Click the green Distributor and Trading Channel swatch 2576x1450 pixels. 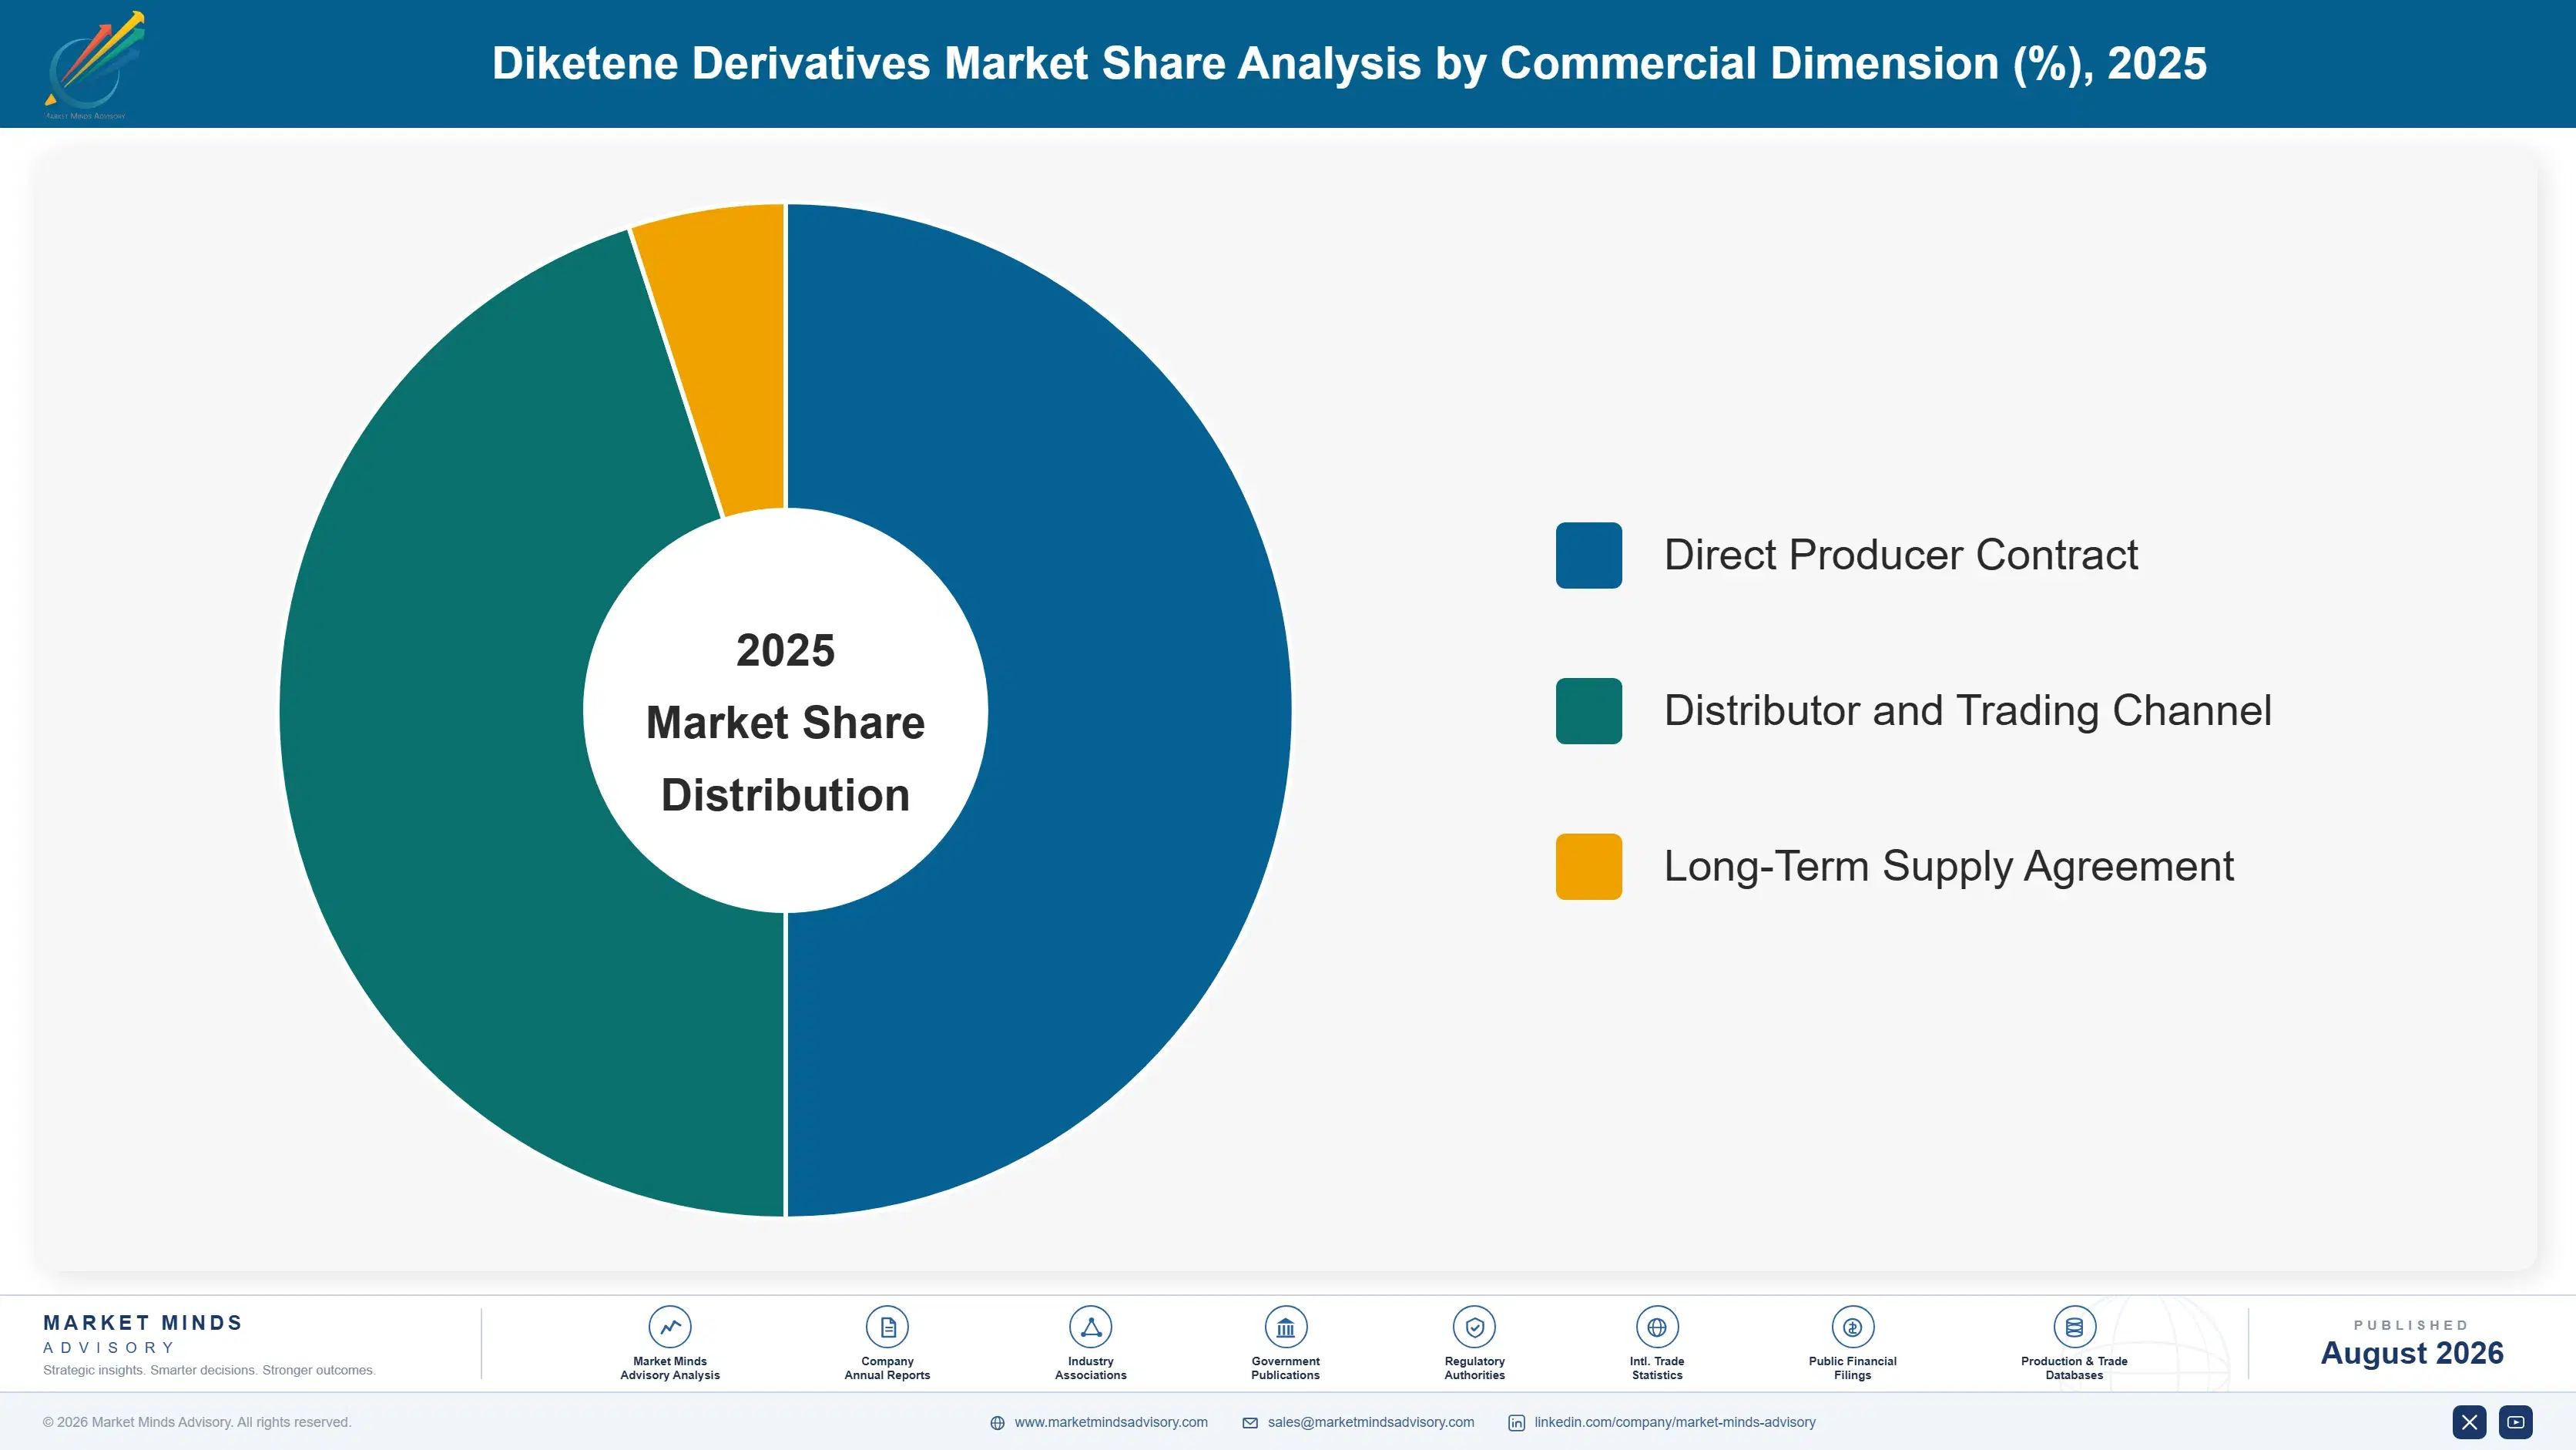[x=1588, y=711]
